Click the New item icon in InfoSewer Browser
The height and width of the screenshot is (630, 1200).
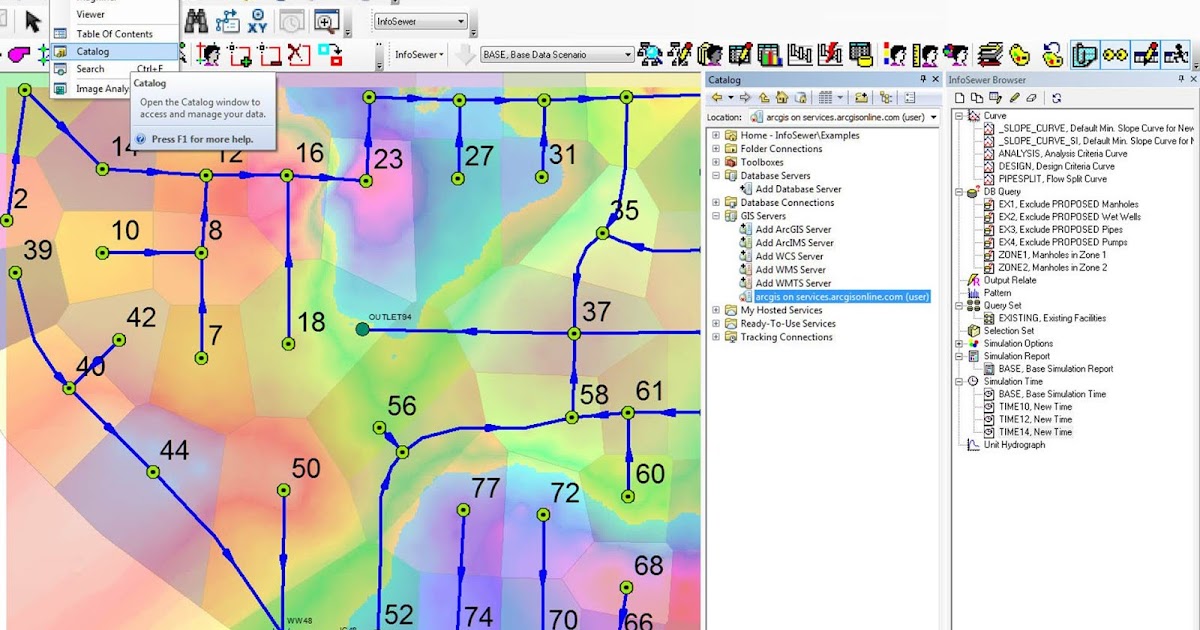point(959,97)
